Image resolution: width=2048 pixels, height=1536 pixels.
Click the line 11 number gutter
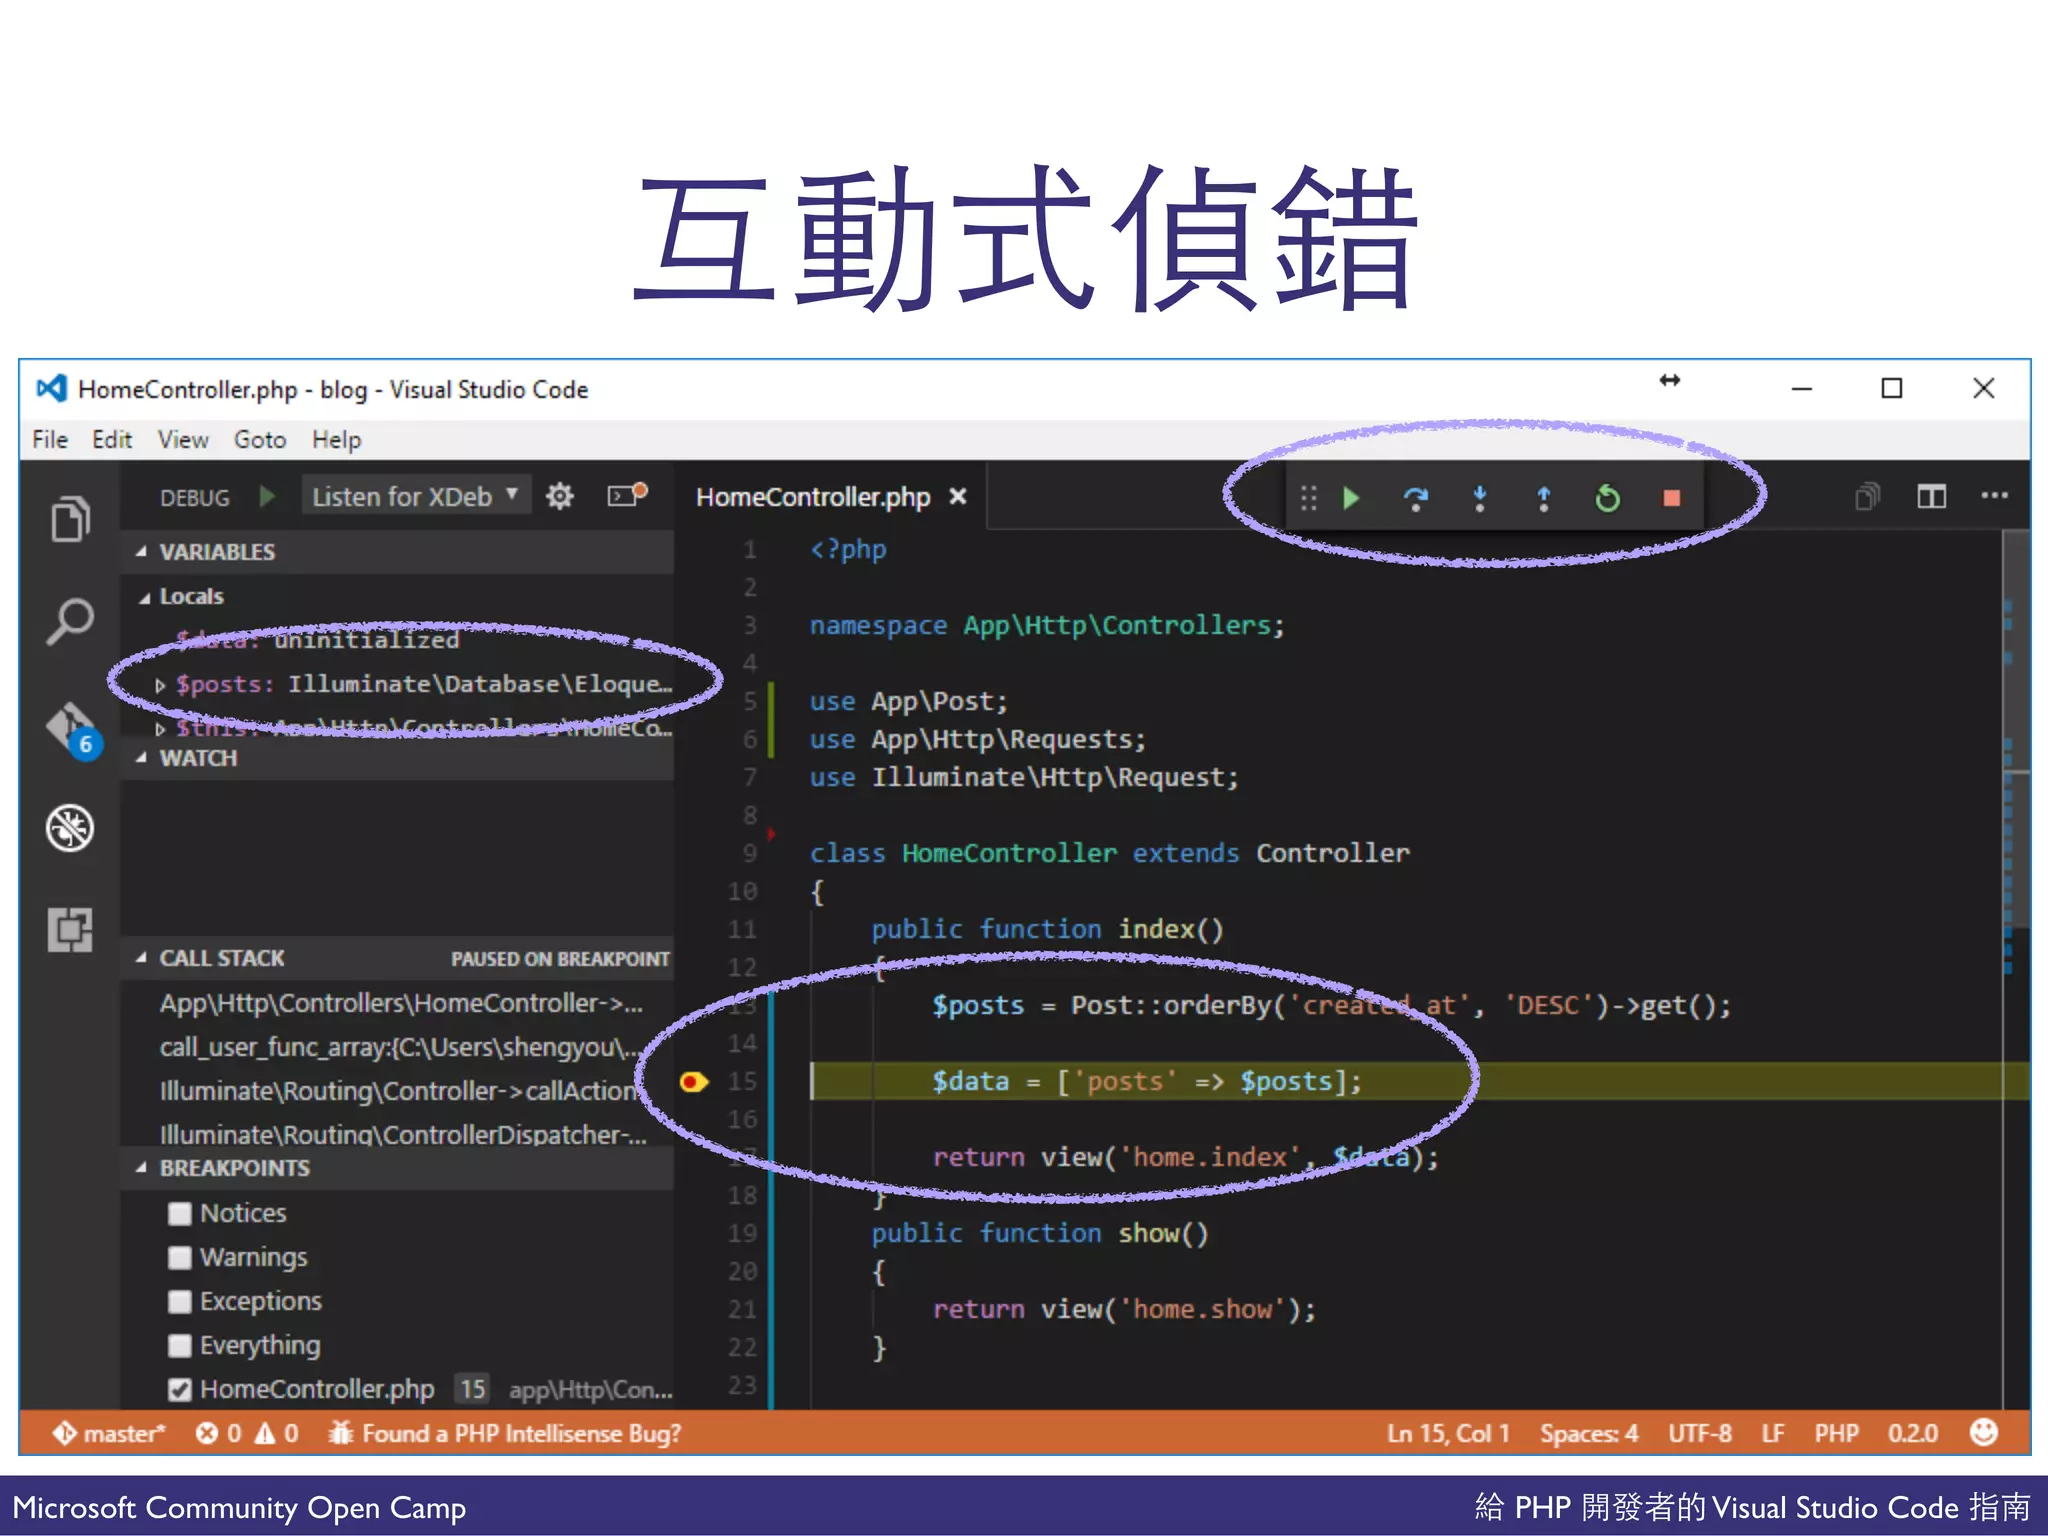tap(742, 929)
